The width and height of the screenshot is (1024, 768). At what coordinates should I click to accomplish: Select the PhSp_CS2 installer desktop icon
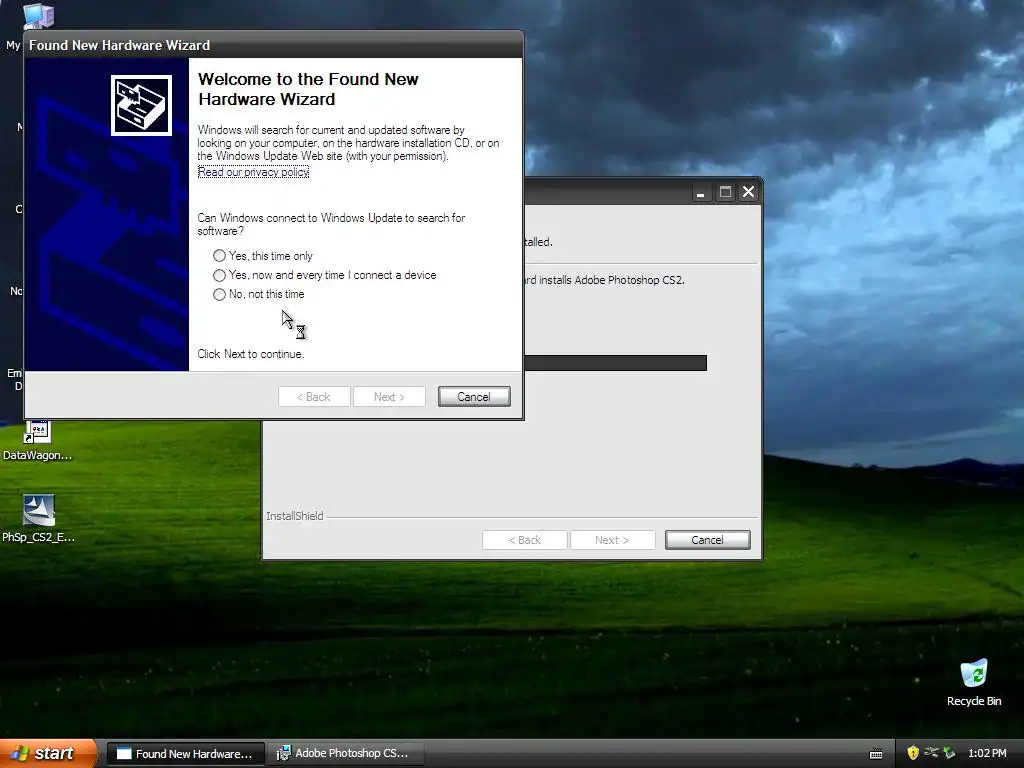coord(39,510)
